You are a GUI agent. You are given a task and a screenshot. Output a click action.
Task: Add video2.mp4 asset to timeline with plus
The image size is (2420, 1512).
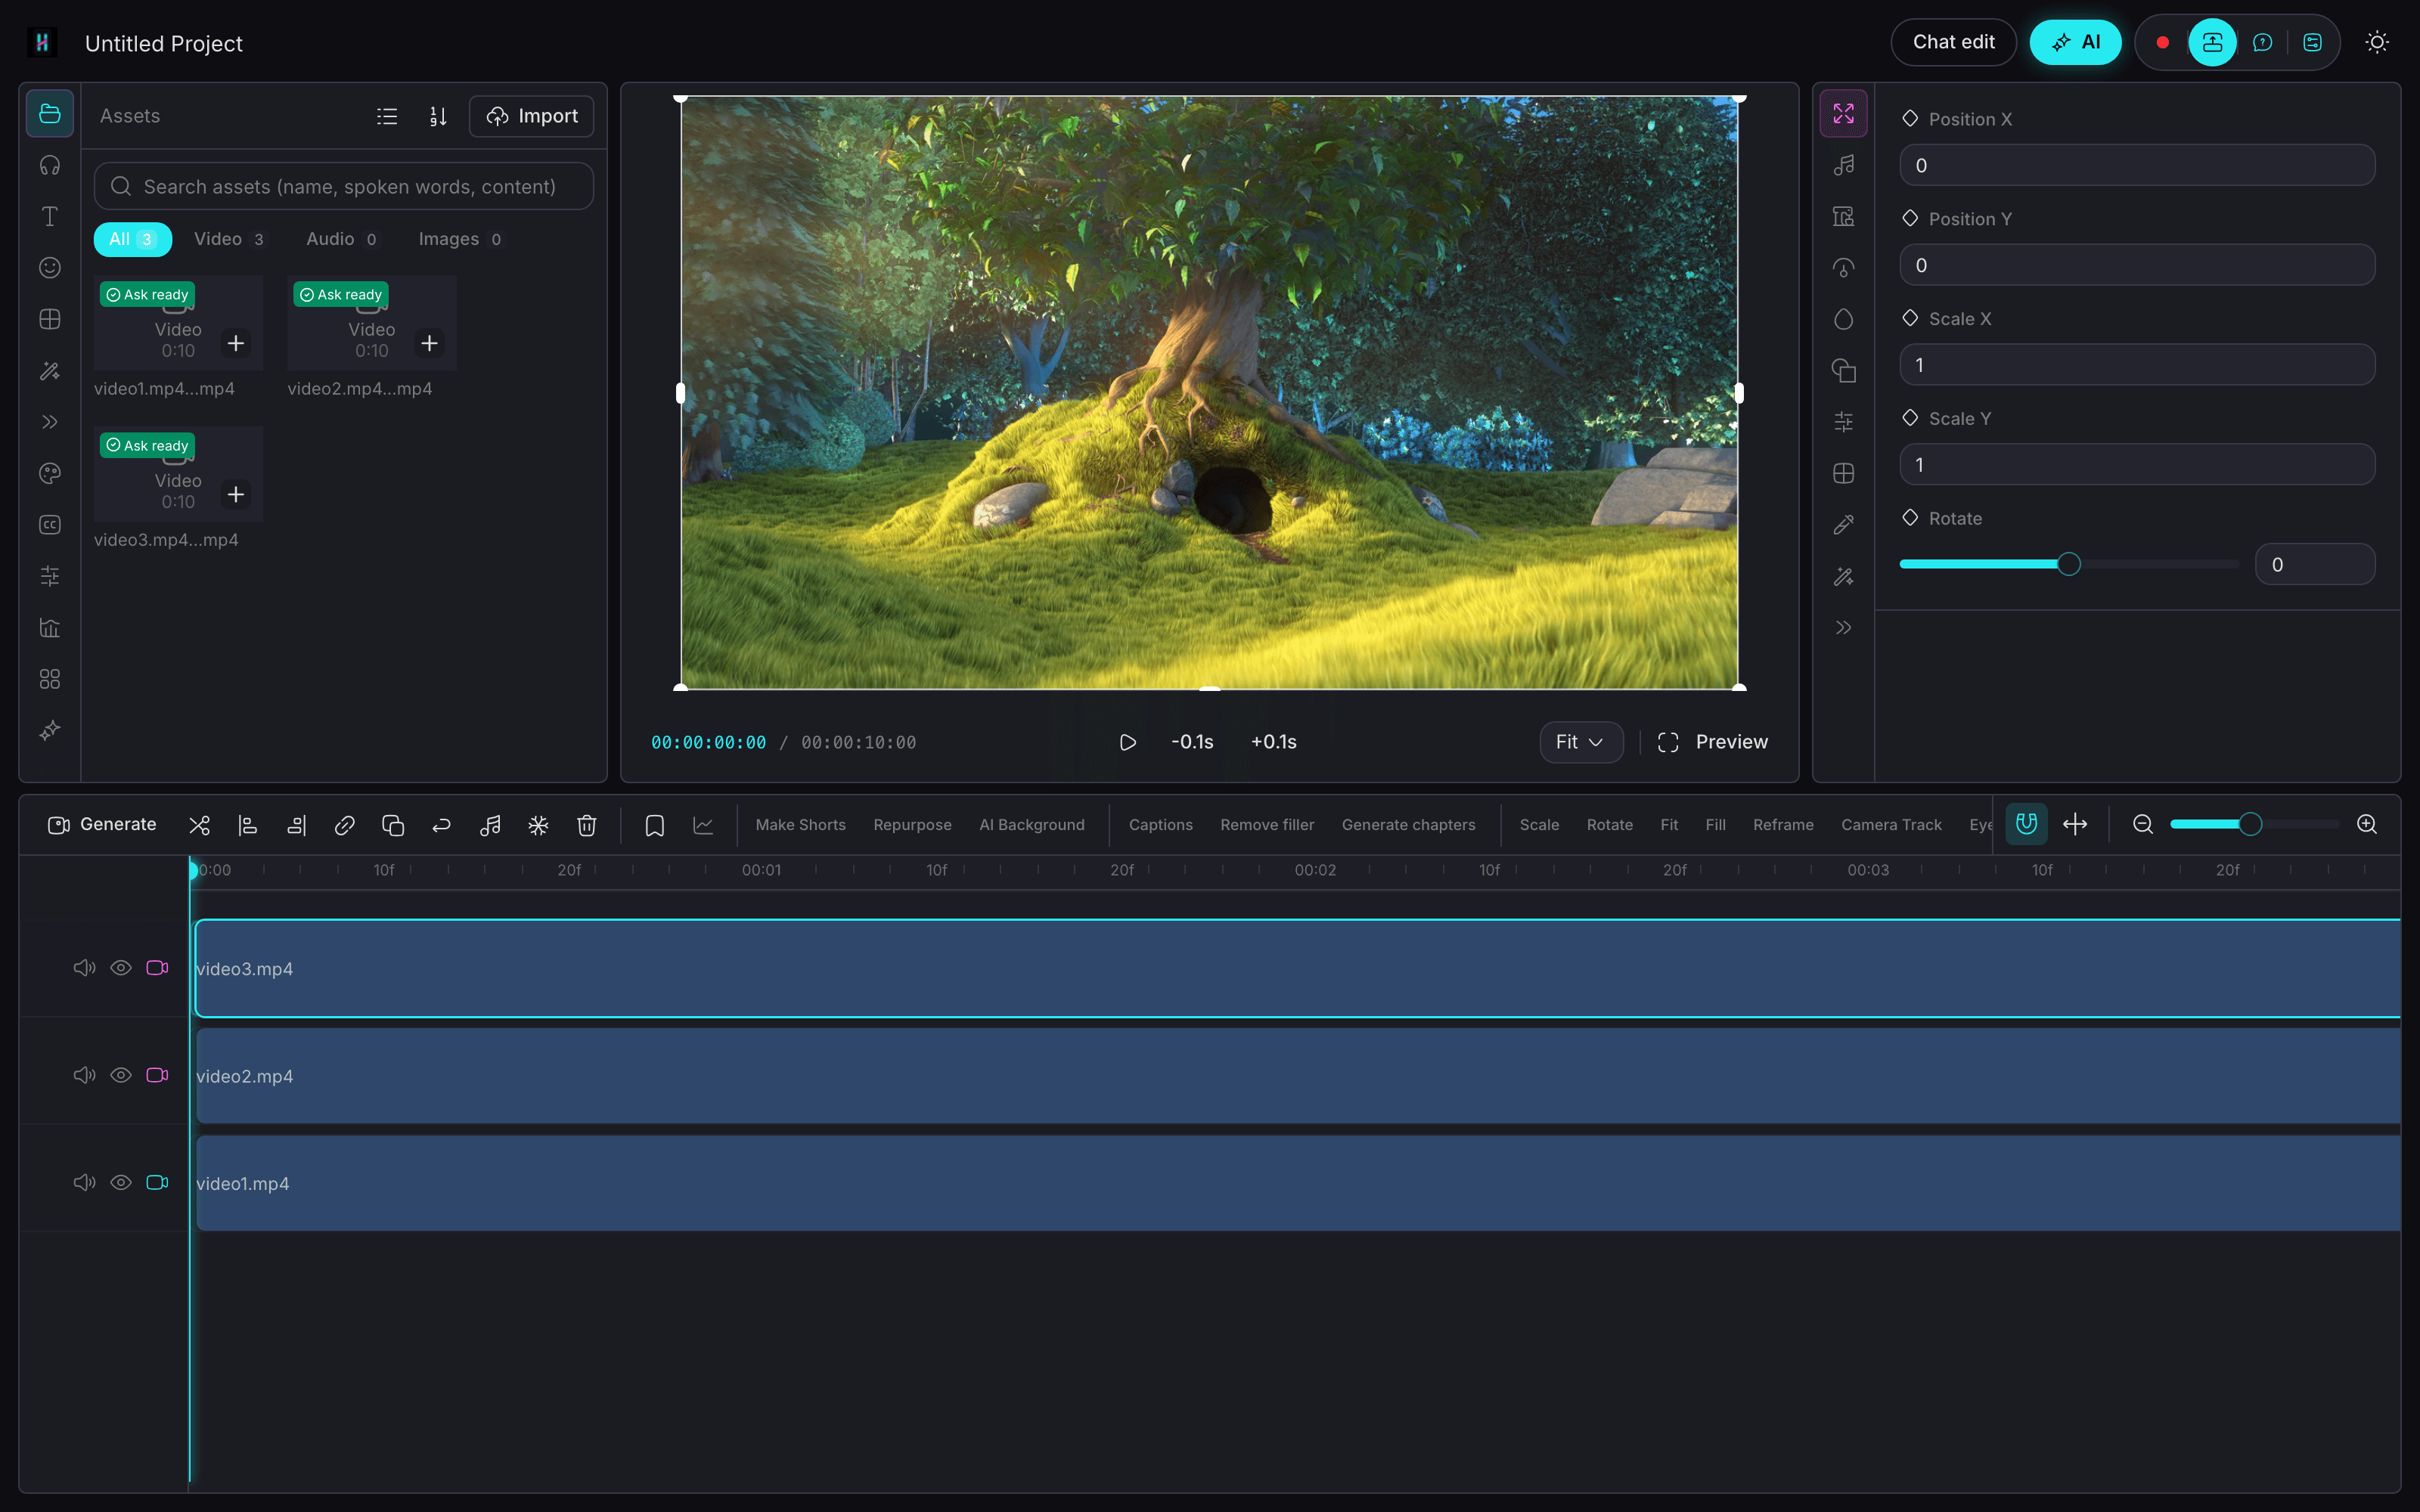click(x=429, y=343)
